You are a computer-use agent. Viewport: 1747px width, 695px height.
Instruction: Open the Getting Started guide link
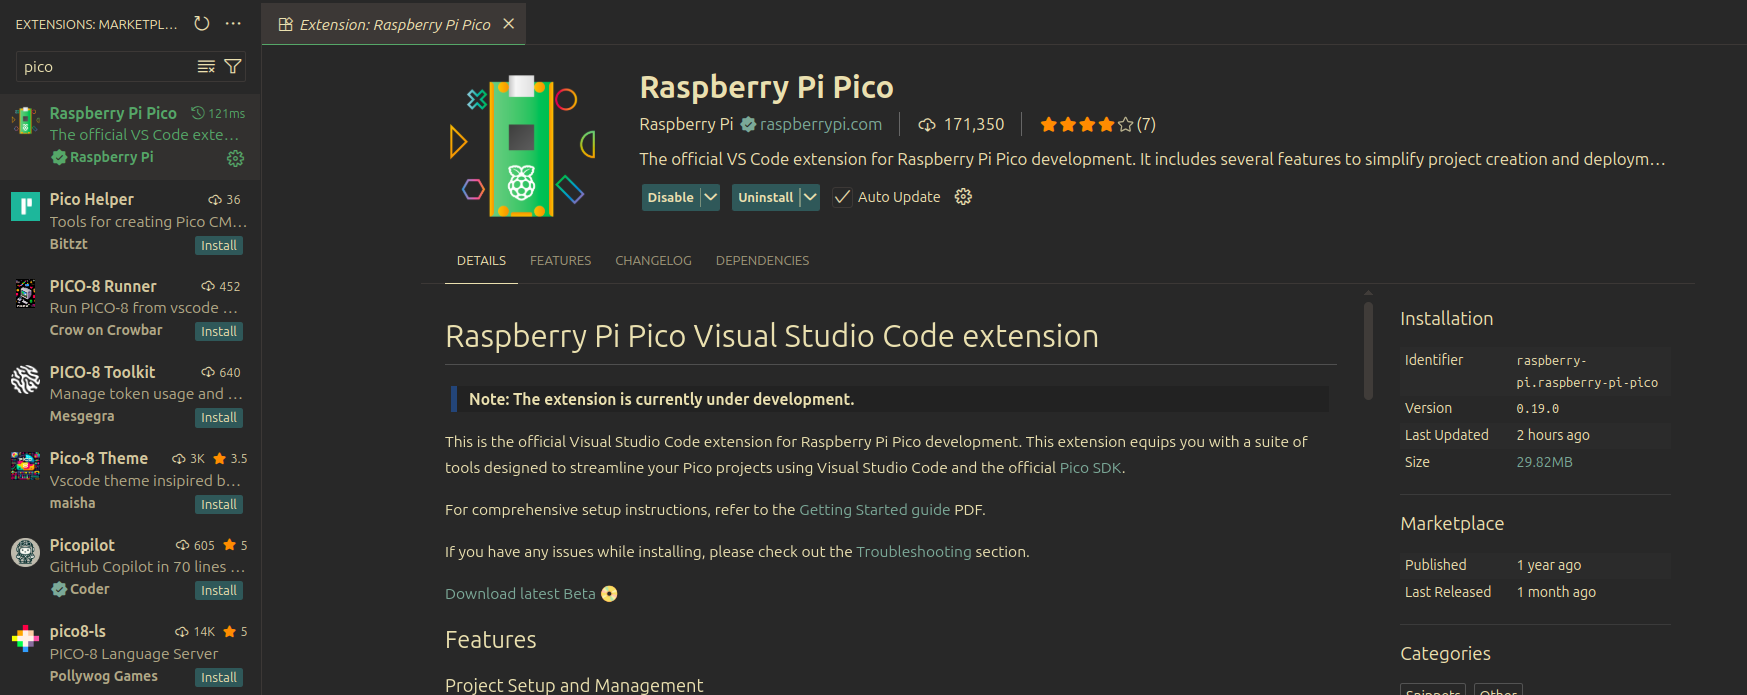tap(874, 510)
